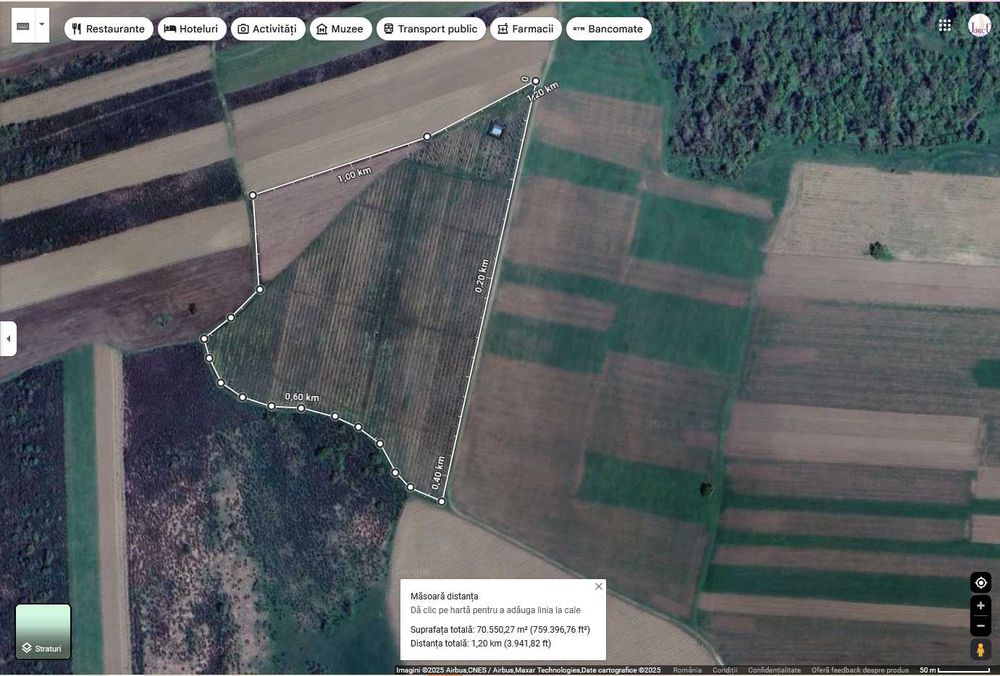Screen dimensions: 1000x676
Task: Select the Bancomate category chip
Action: (x=608, y=29)
